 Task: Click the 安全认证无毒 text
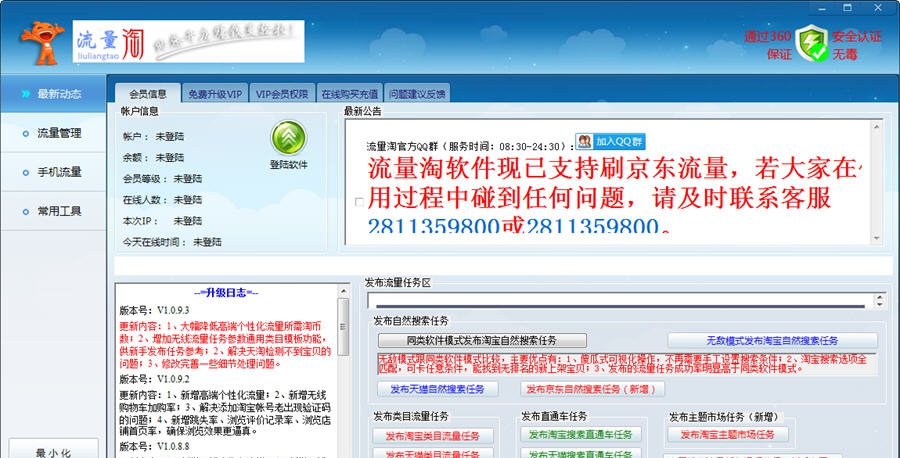857,45
